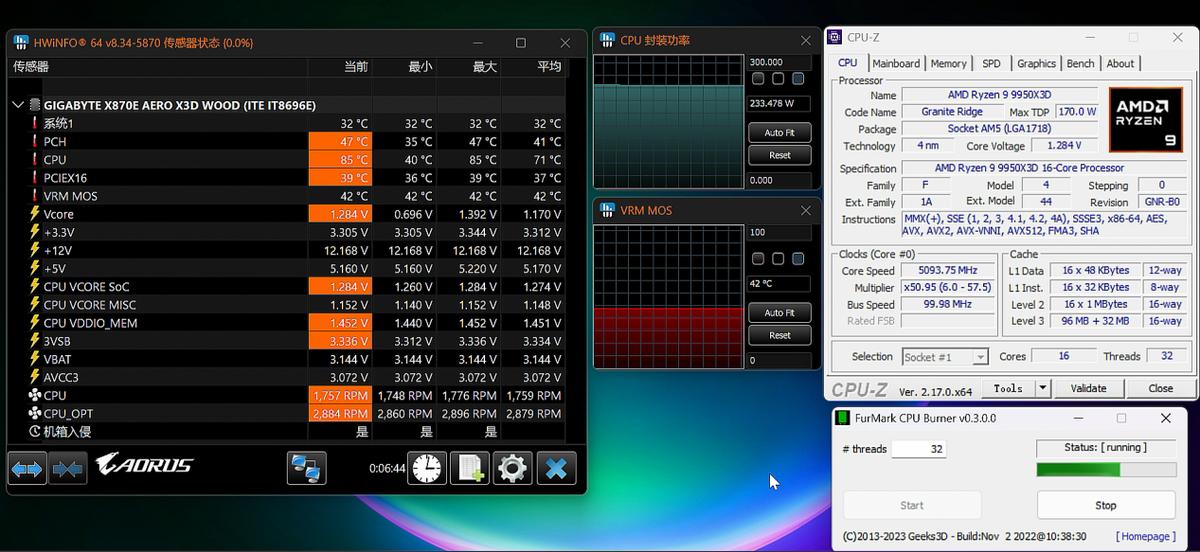Toggle the blue checkbox in CPU power graph
This screenshot has width=1200, height=552.
[x=798, y=79]
